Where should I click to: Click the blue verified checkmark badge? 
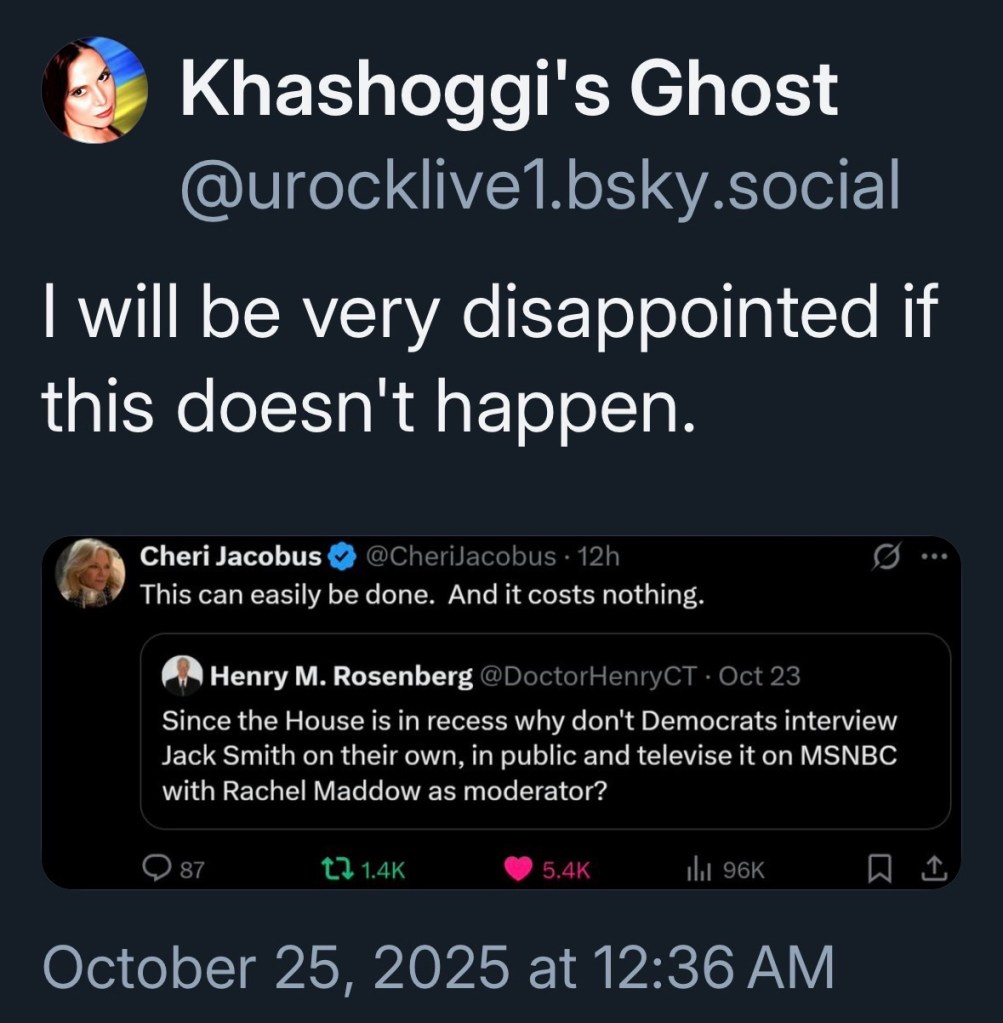[x=343, y=557]
